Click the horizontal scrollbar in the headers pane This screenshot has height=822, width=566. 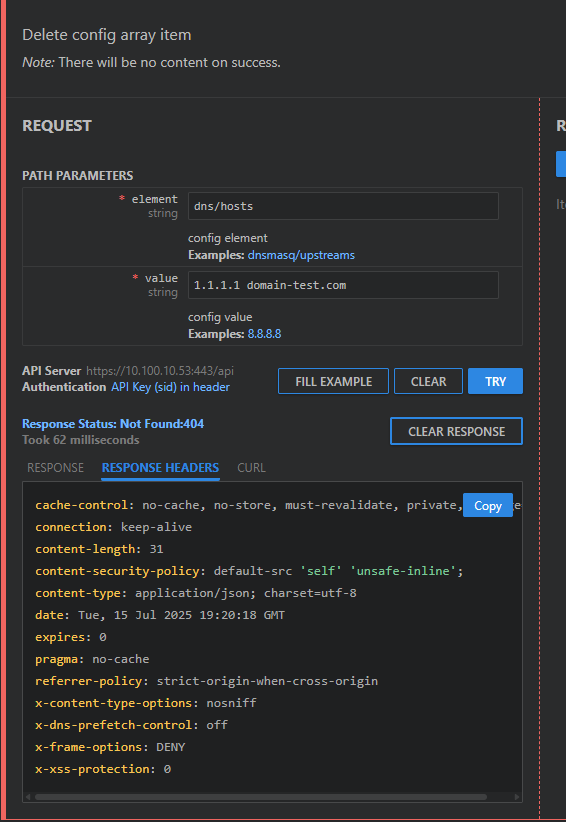tap(260, 797)
